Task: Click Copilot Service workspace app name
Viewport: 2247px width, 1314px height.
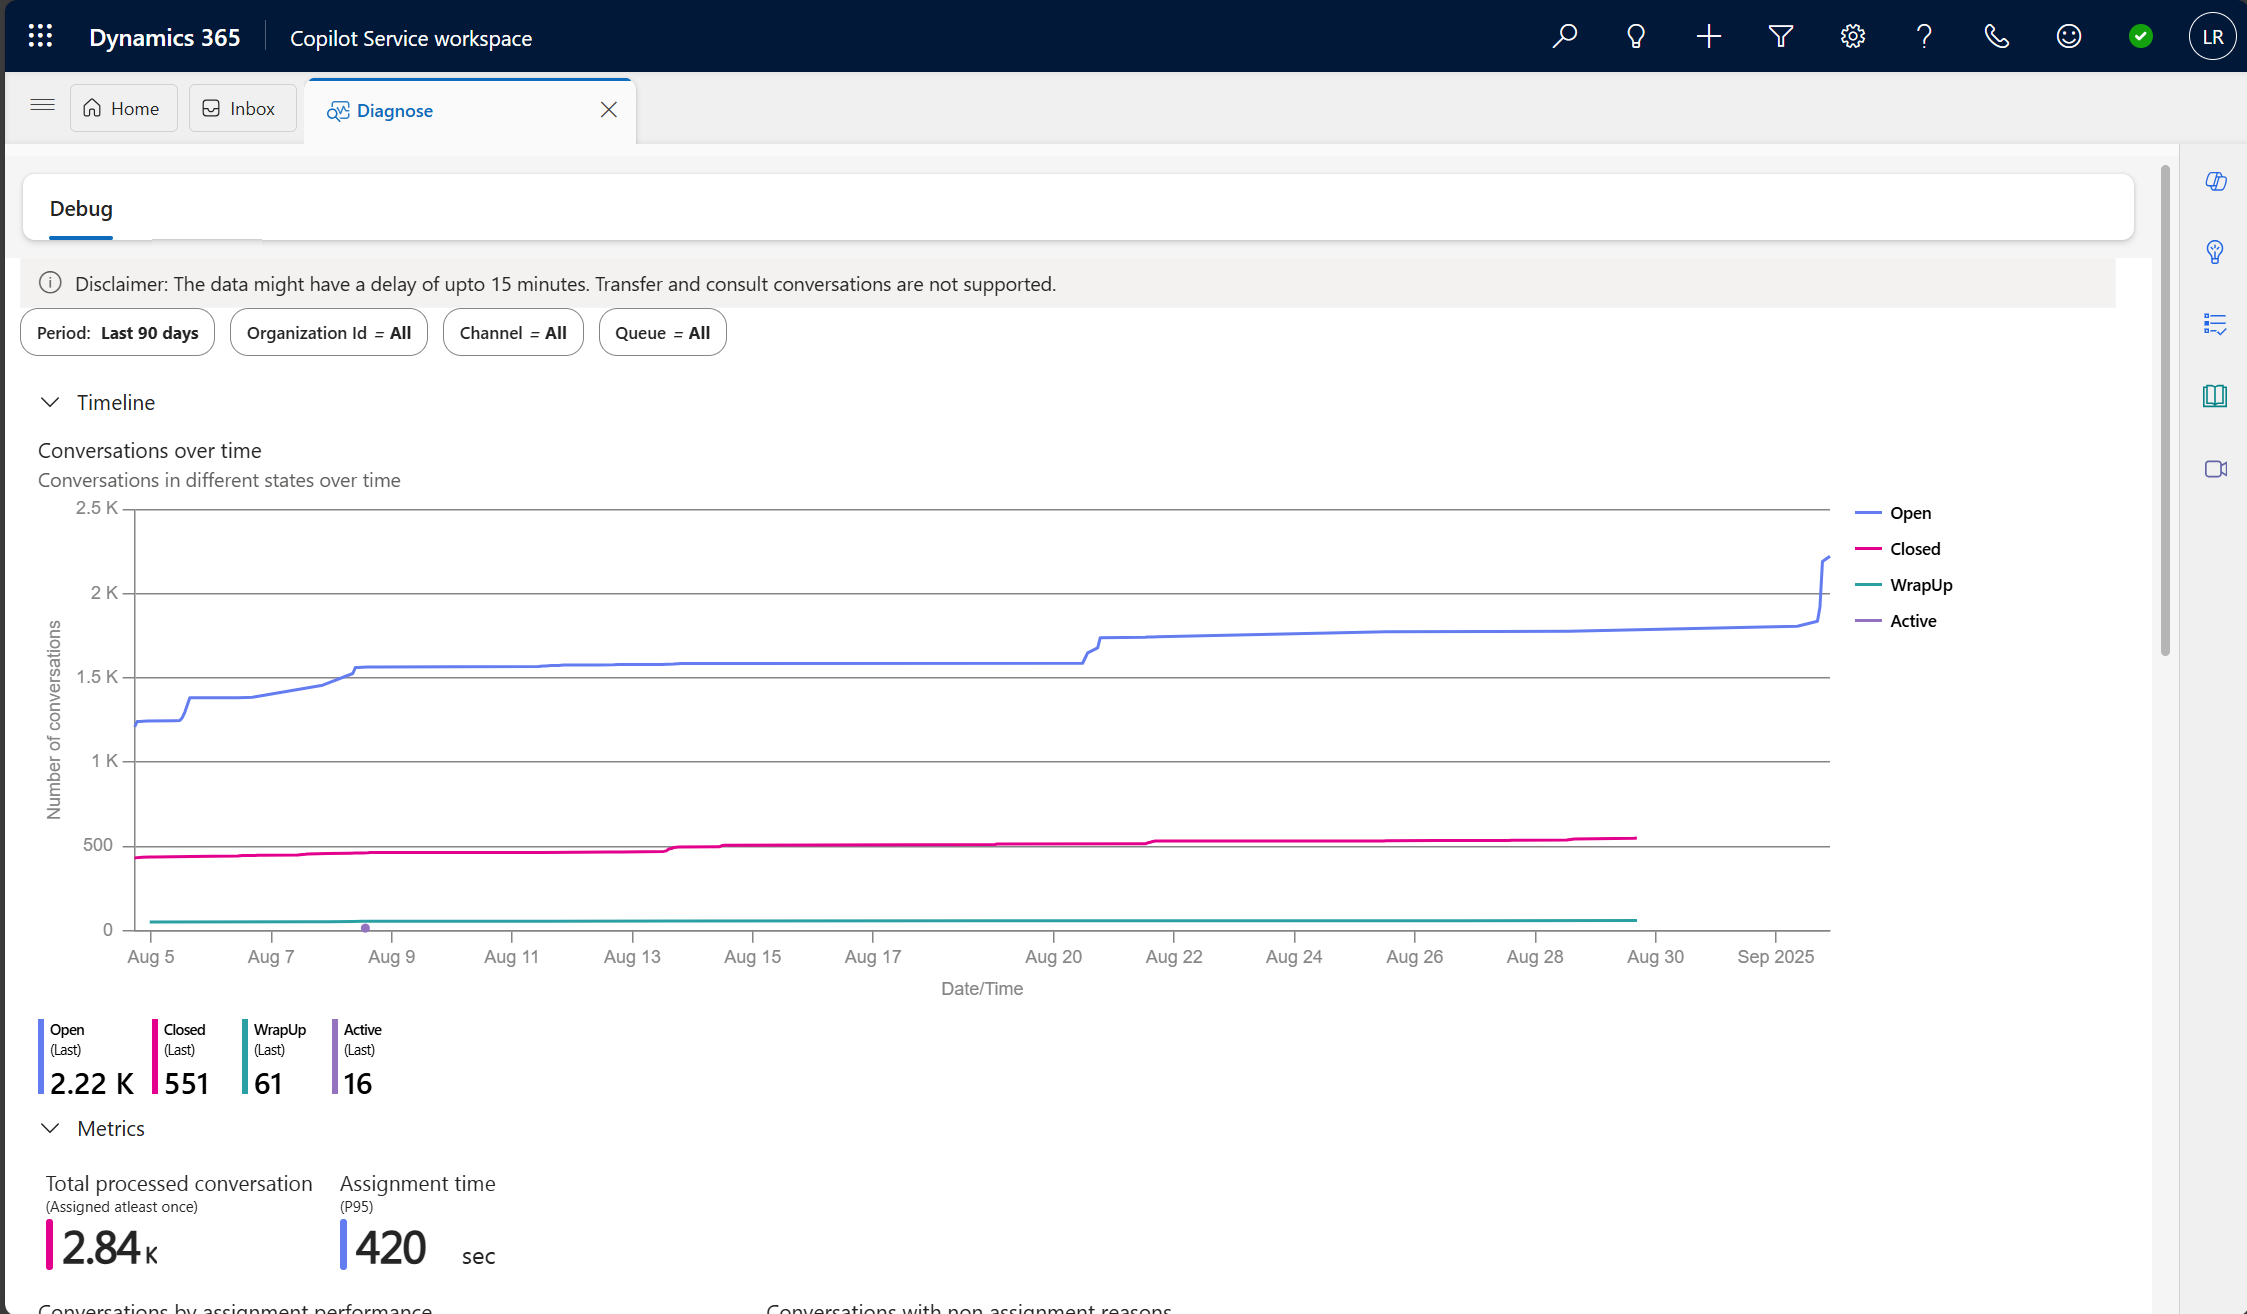Action: [411, 38]
